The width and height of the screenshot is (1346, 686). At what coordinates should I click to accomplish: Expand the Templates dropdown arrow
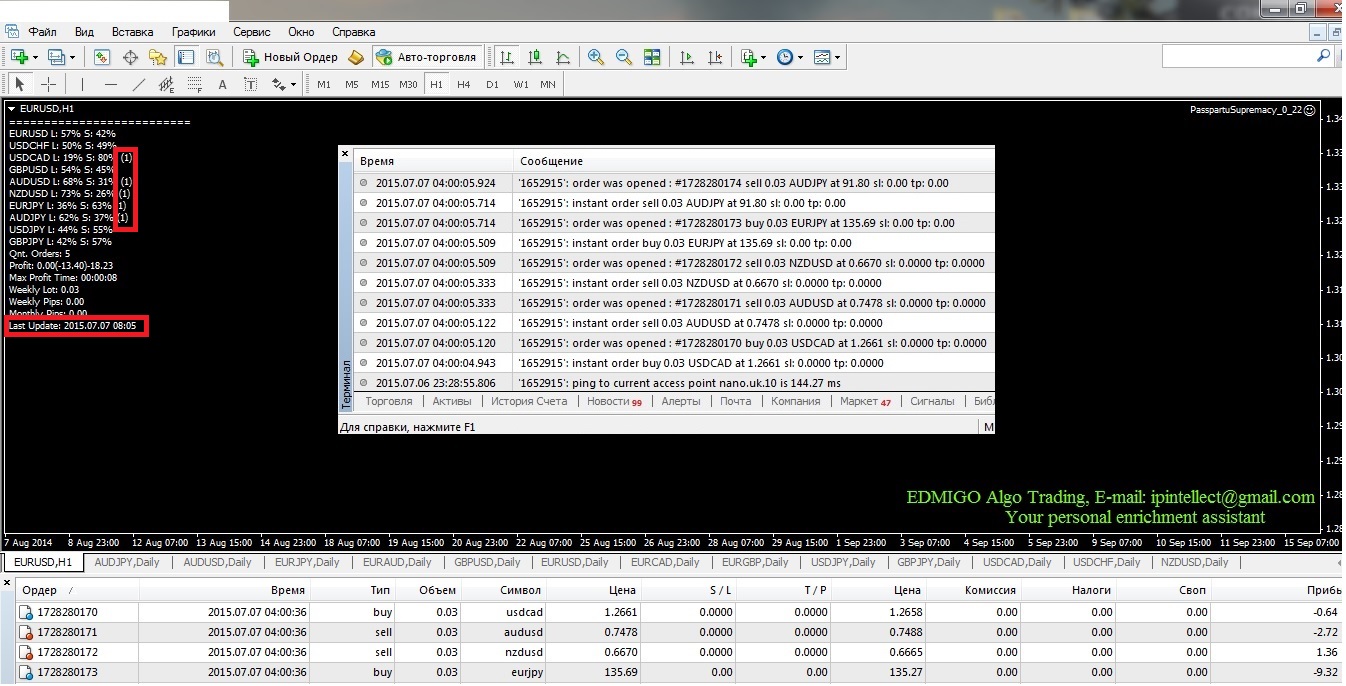[837, 57]
